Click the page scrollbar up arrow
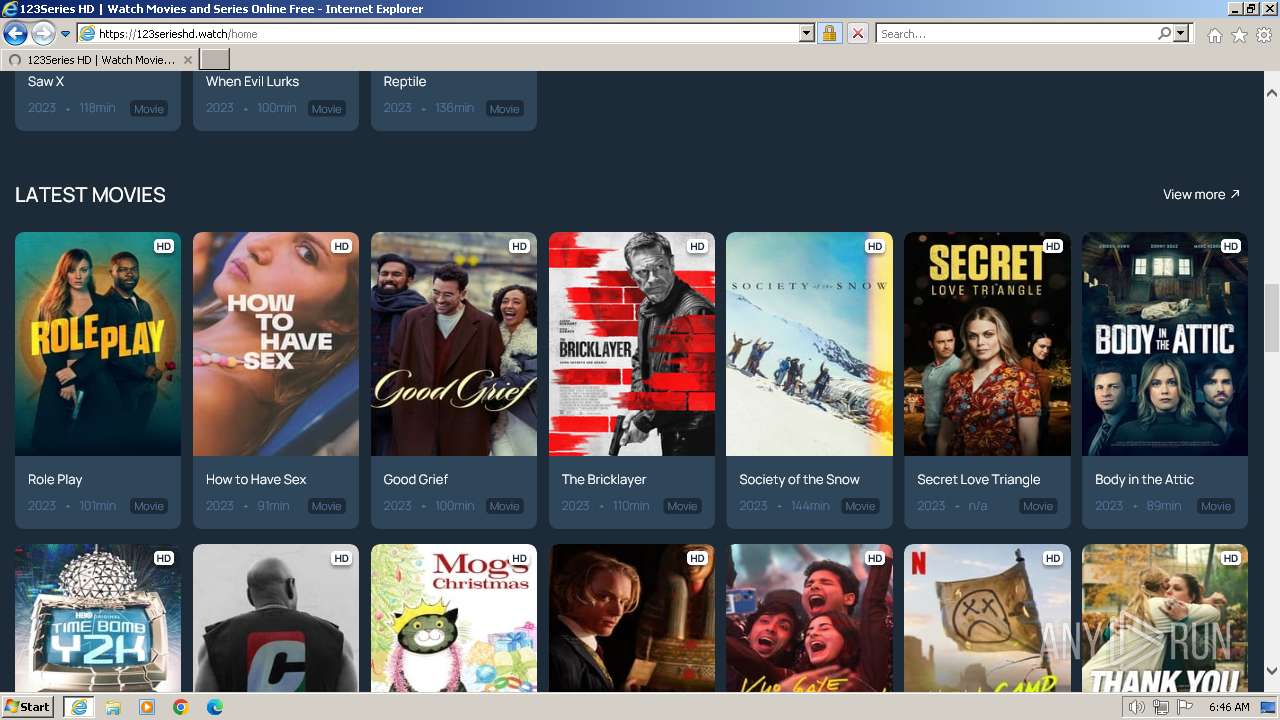This screenshot has height=720, width=1280. coord(1272,93)
